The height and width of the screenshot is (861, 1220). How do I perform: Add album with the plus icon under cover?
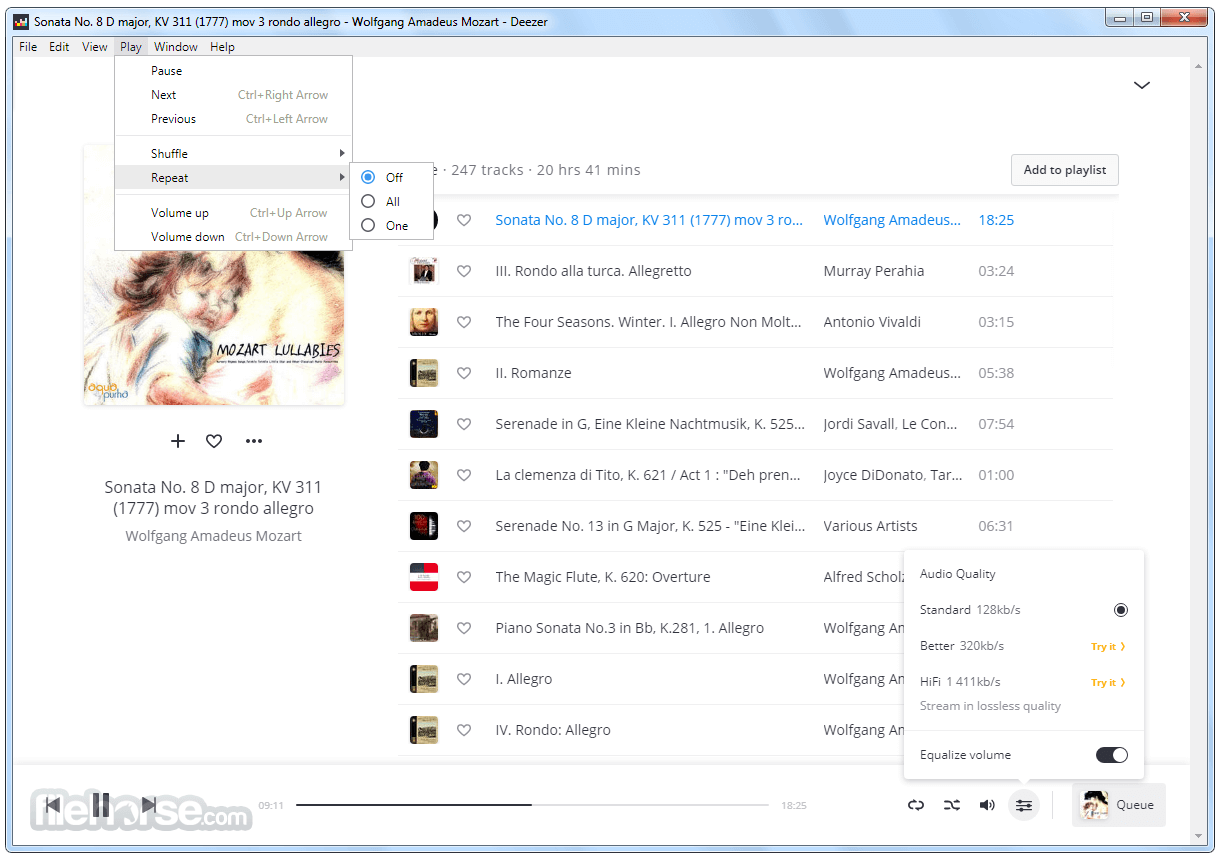tap(178, 441)
